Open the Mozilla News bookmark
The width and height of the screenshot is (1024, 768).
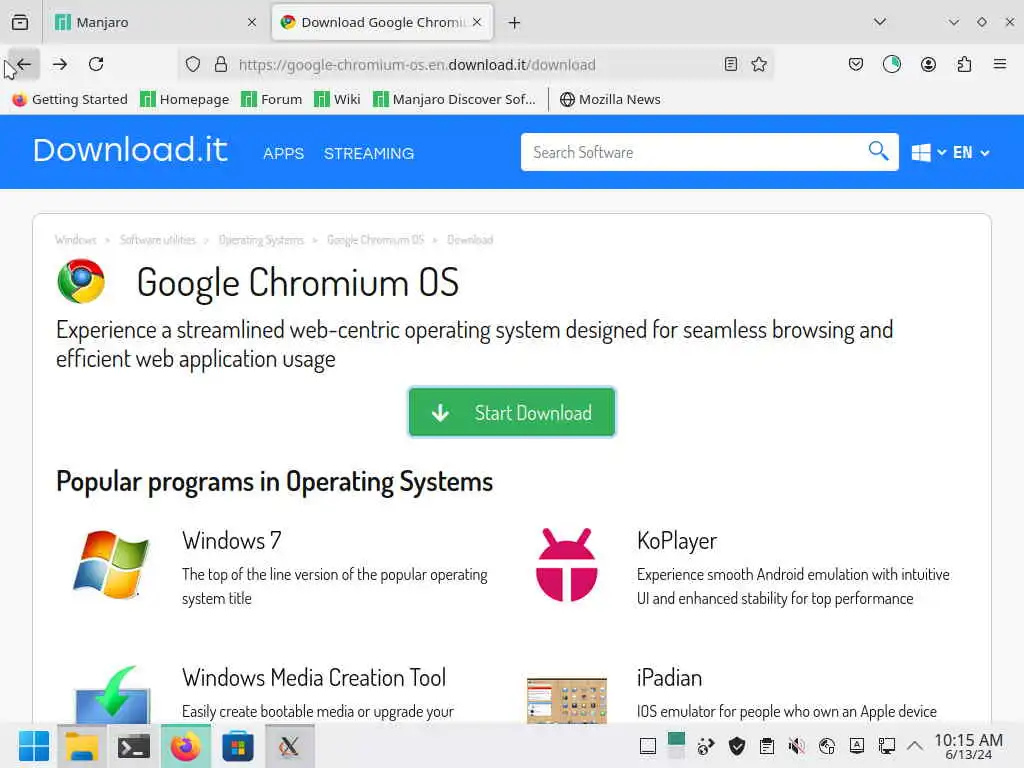pos(611,99)
